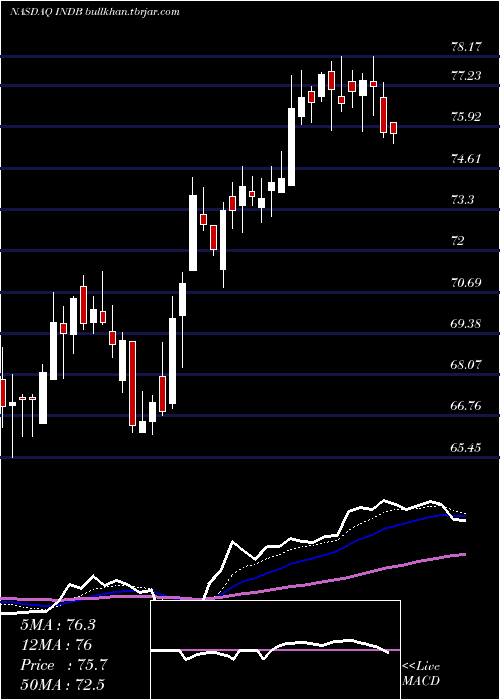The height and width of the screenshot is (700, 500).
Task: Click the <<Live MACD label
Action: (421, 674)
